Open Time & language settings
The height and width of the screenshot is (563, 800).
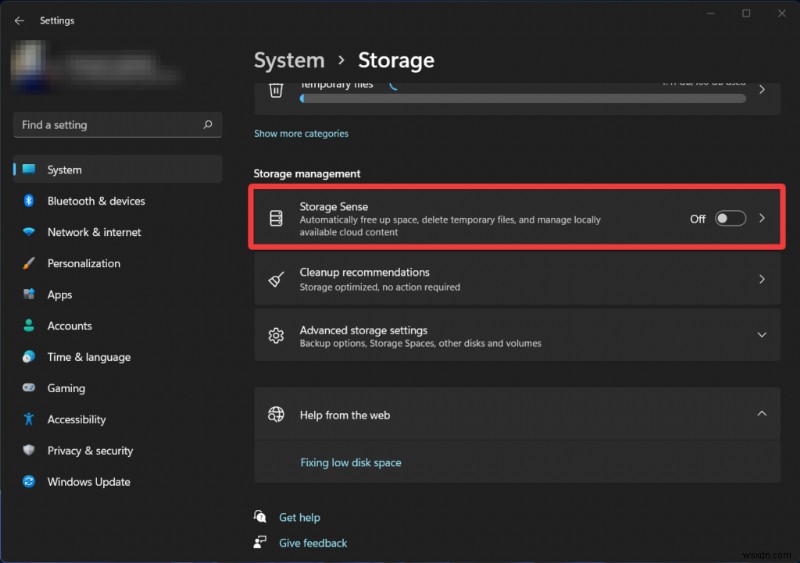pyautogui.click(x=118, y=356)
